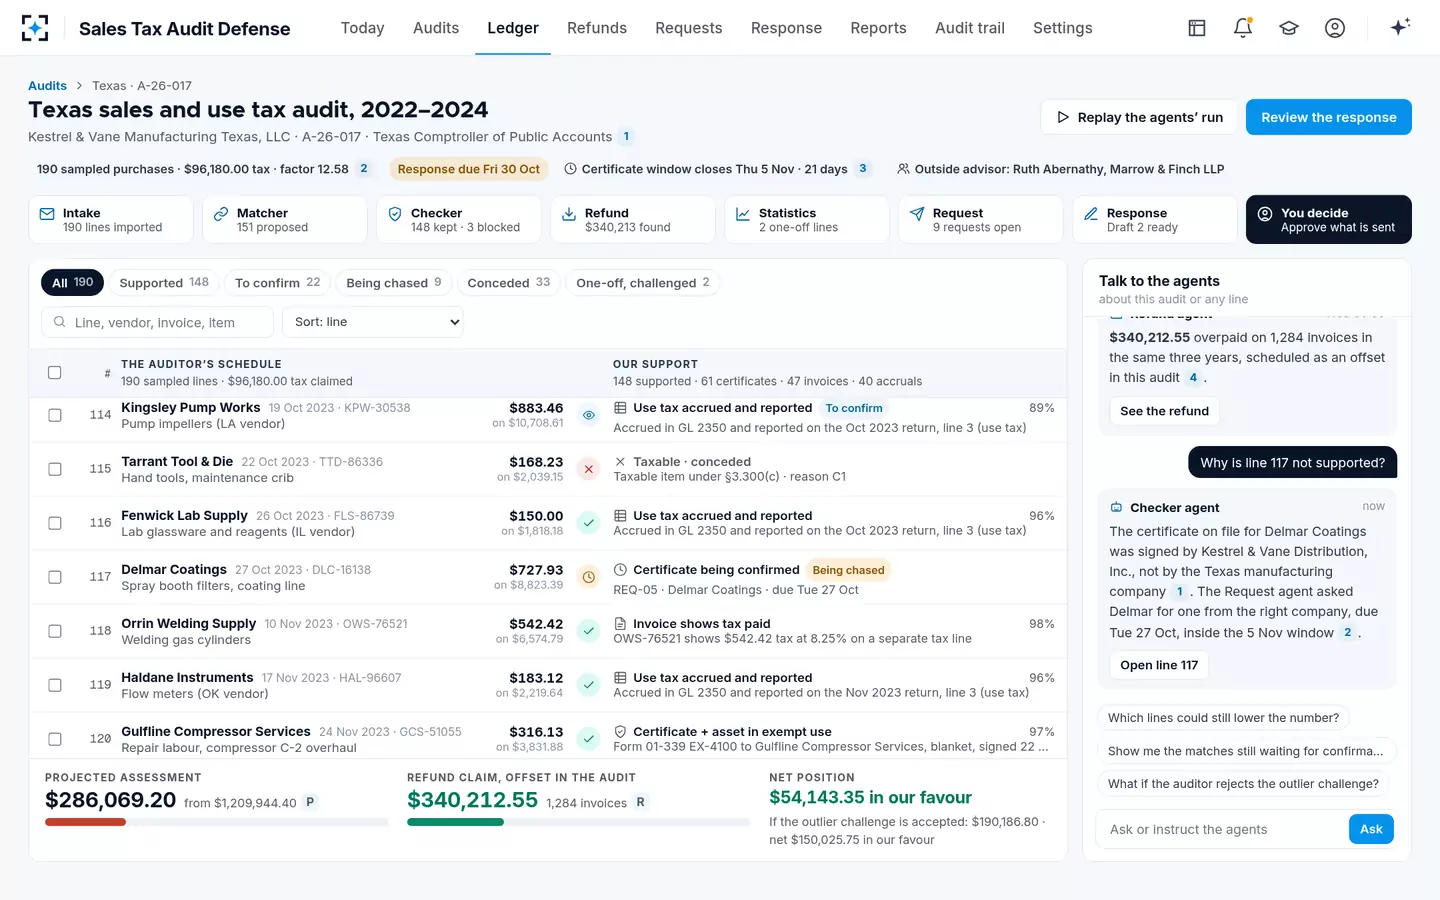Image resolution: width=1440 pixels, height=900 pixels.
Task: Open the Refund agent step card
Action: (x=633, y=220)
